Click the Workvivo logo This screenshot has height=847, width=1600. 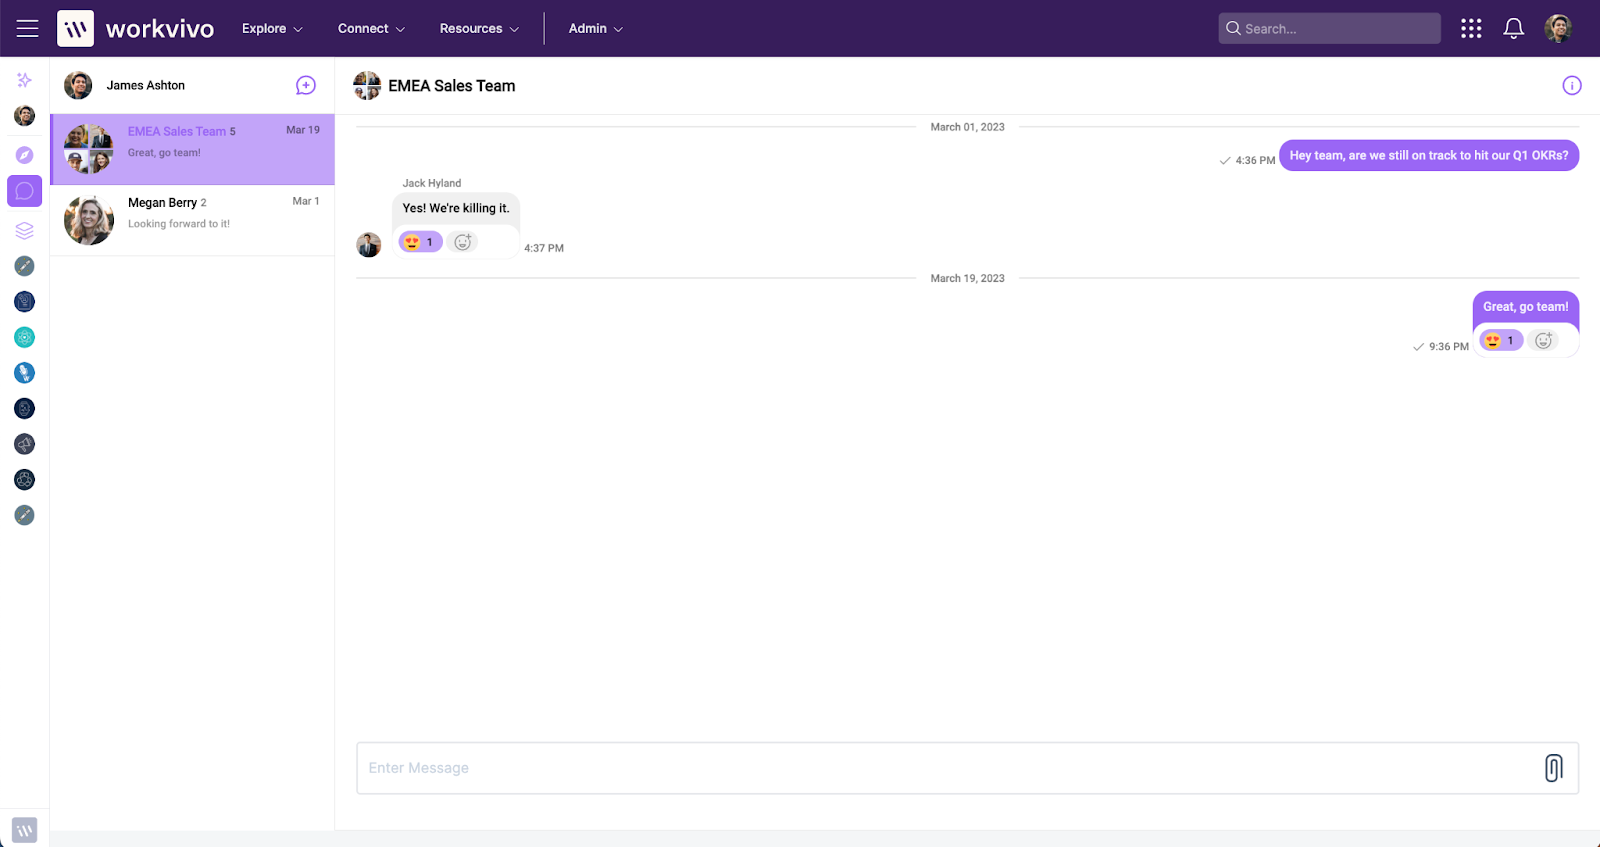click(135, 29)
